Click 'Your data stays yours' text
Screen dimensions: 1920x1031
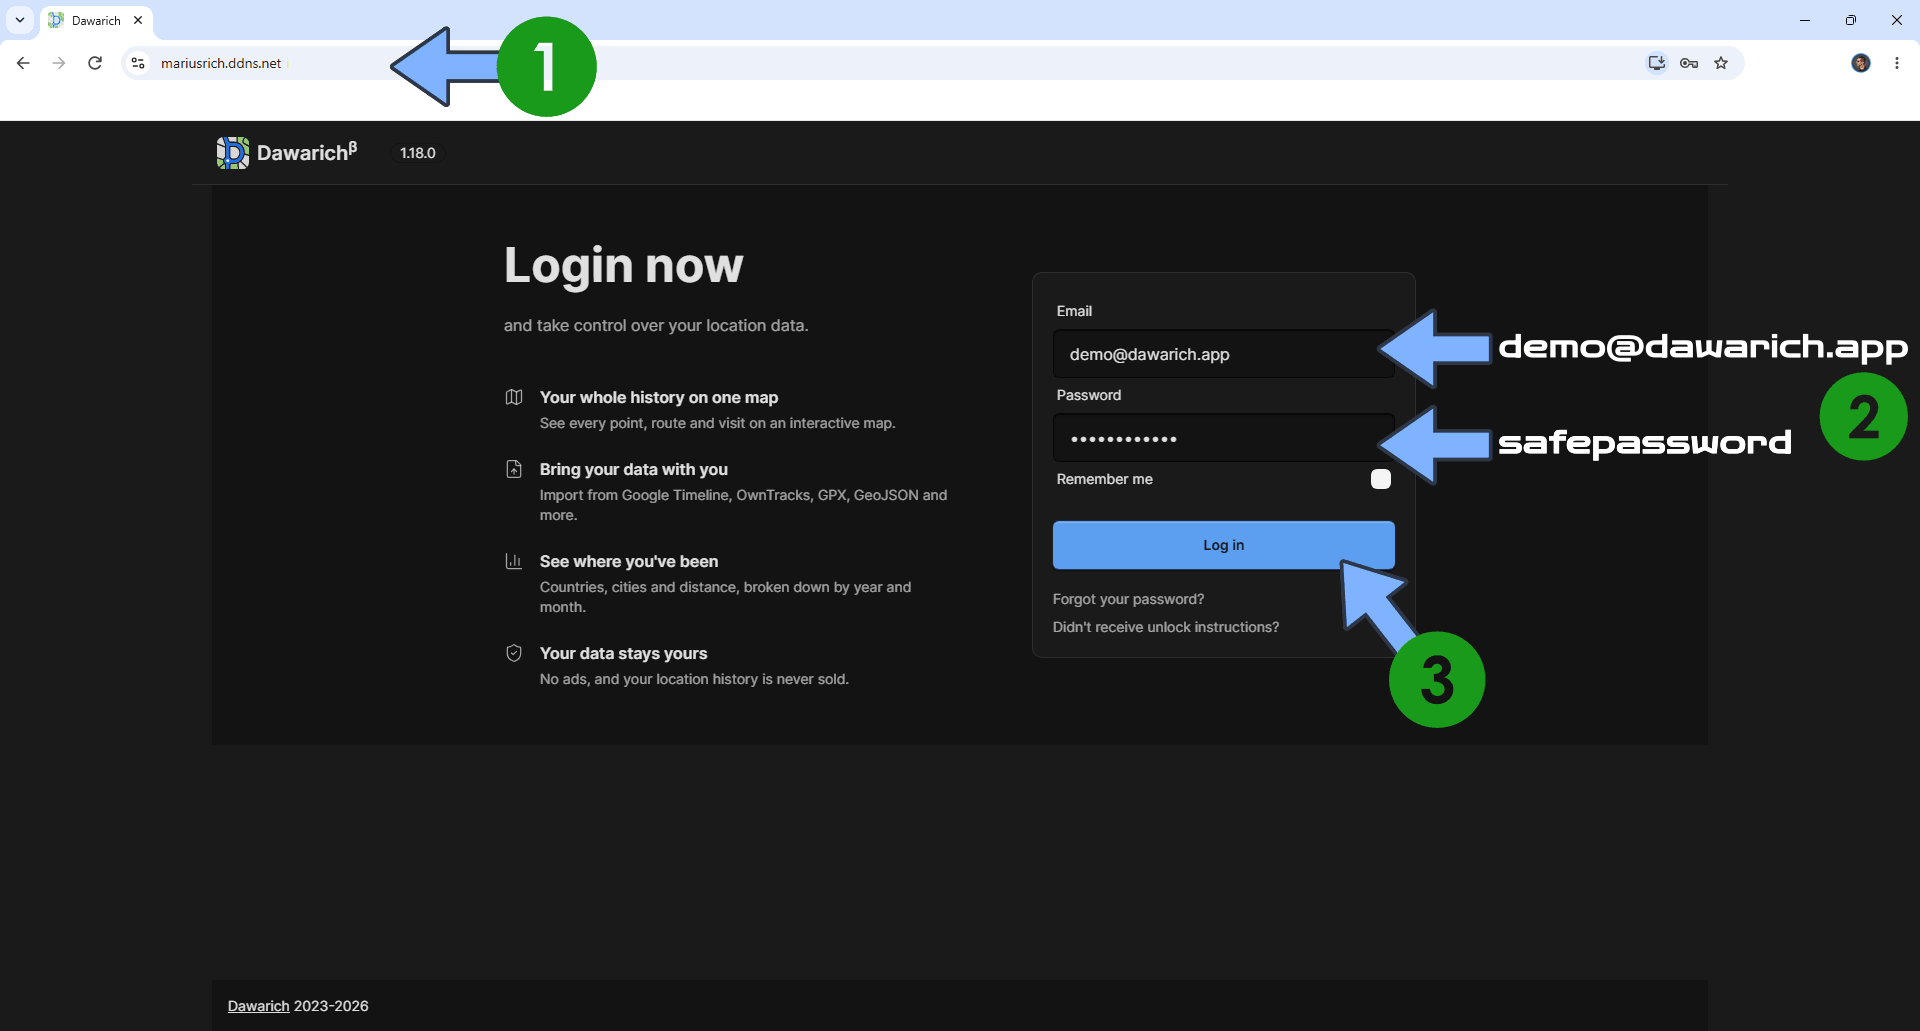click(623, 653)
